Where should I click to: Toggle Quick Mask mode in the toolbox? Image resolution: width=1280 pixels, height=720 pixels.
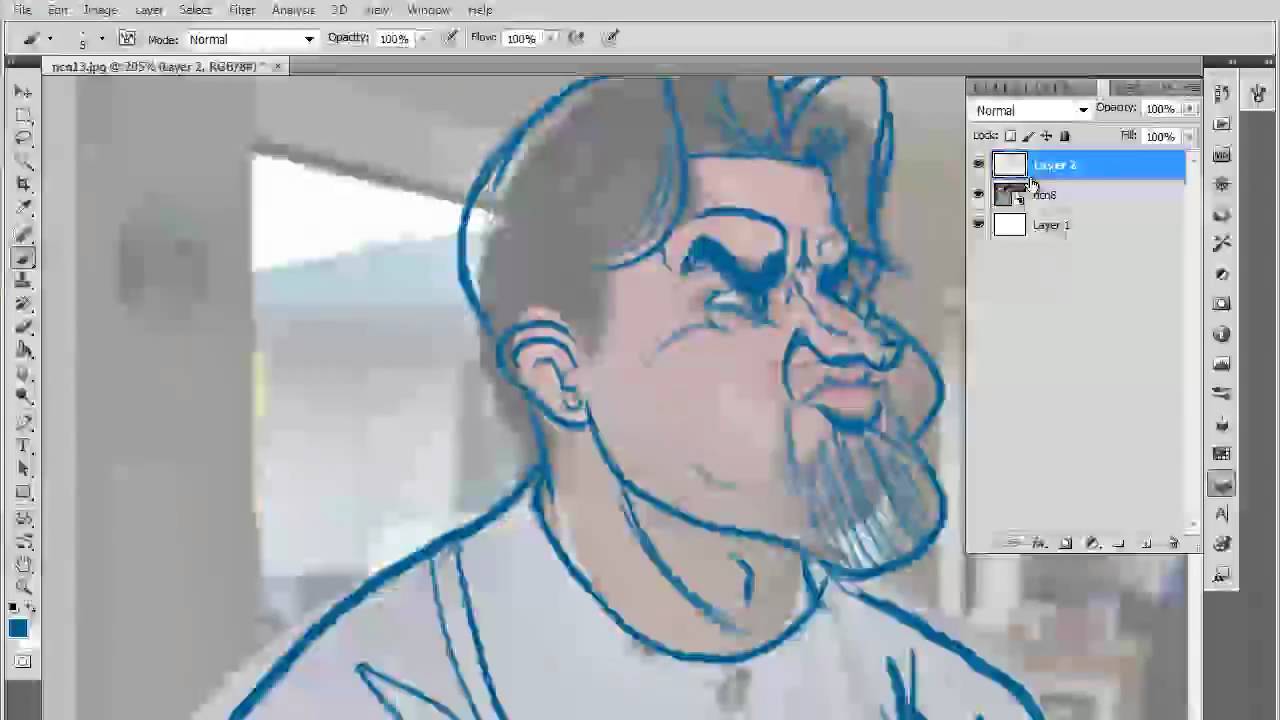(x=23, y=660)
